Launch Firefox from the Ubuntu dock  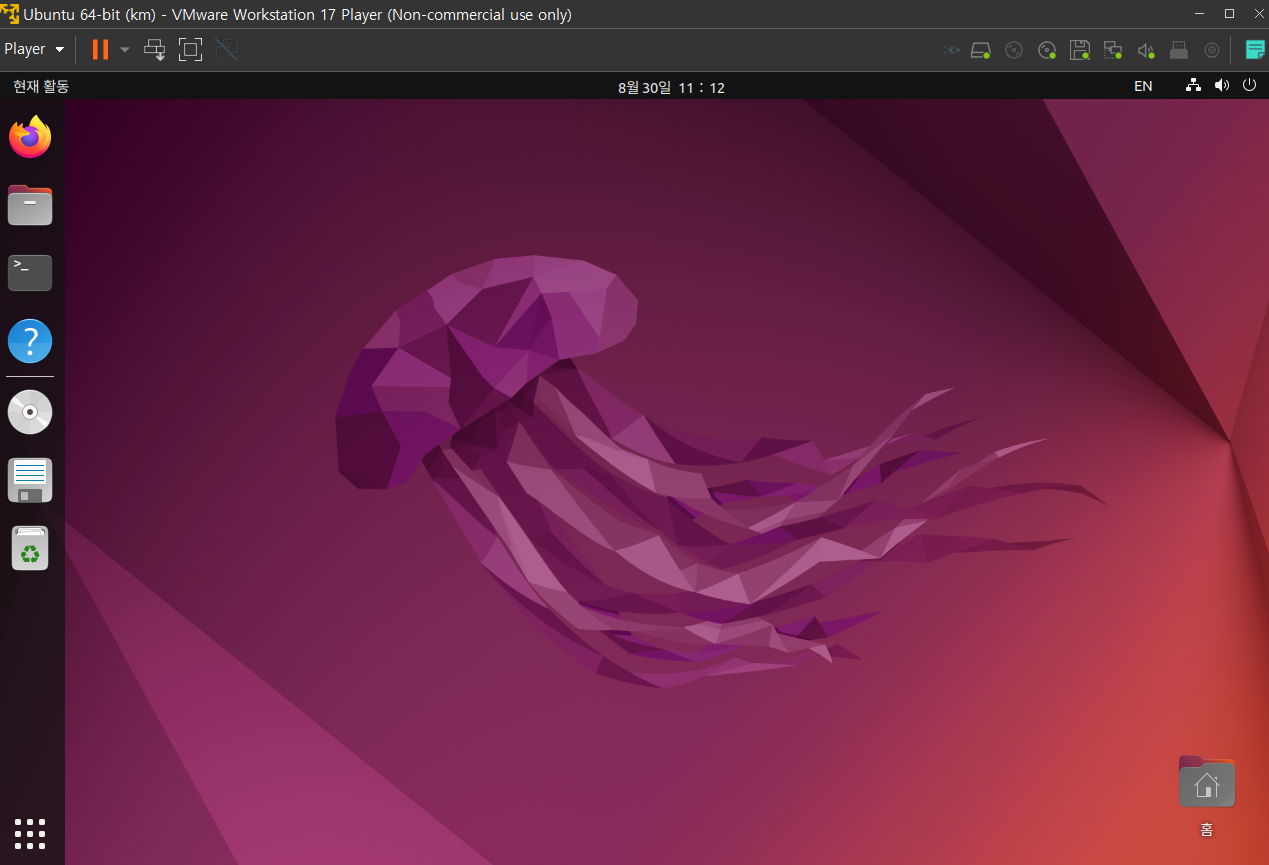point(30,137)
